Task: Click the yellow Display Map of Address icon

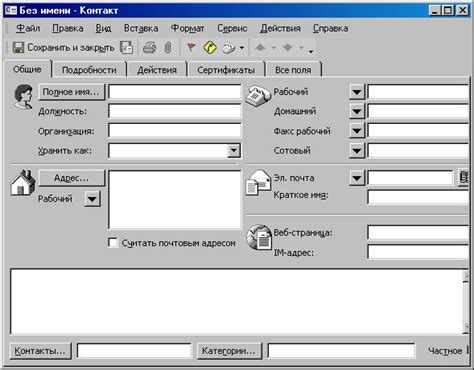Action: click(x=210, y=48)
